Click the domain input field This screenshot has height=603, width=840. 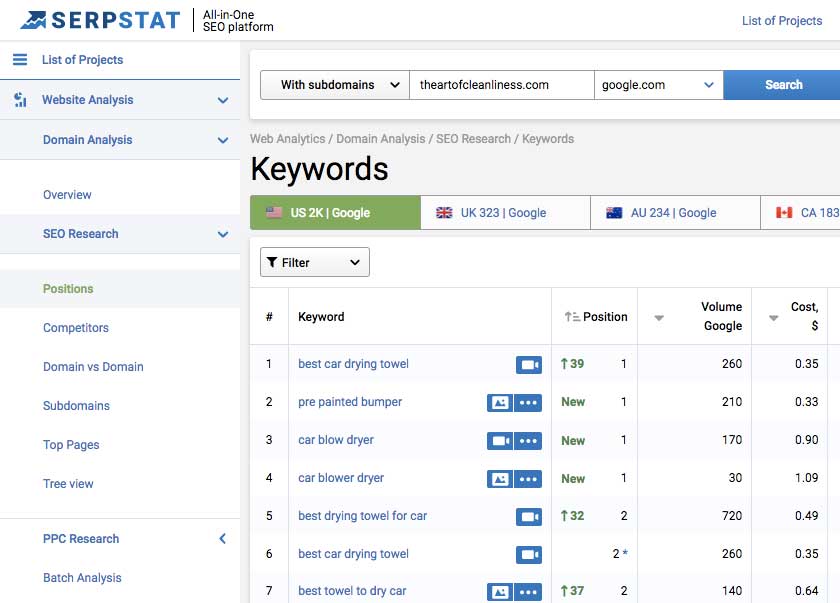point(501,85)
